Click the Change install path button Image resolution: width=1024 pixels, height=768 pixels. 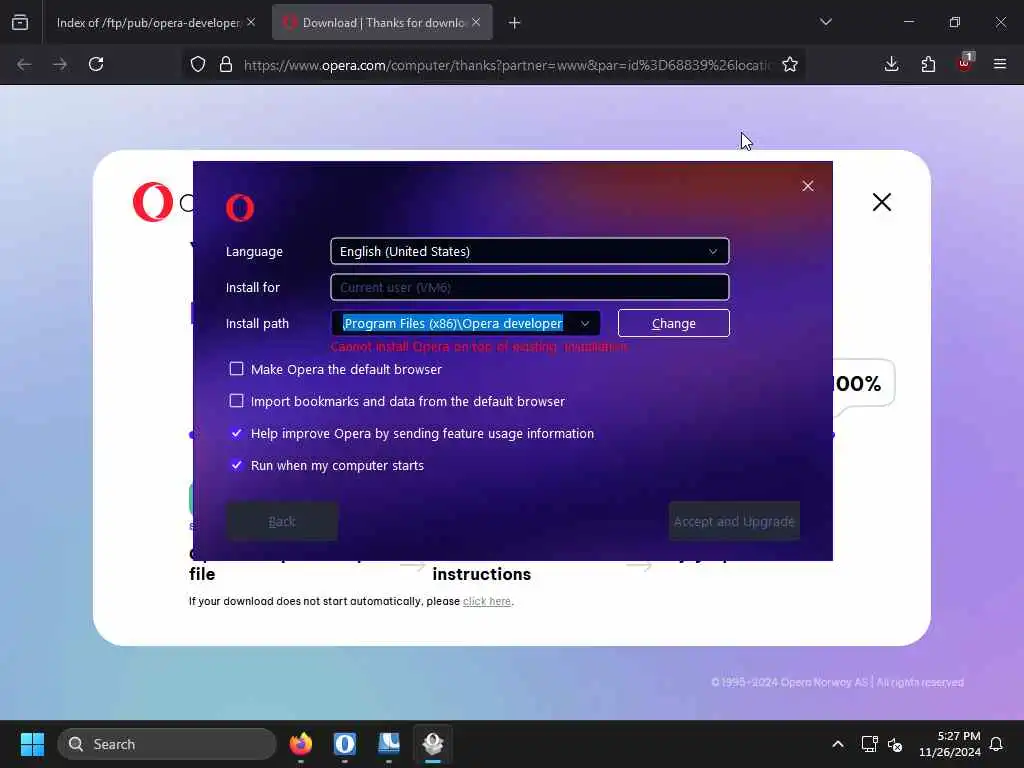coord(673,323)
